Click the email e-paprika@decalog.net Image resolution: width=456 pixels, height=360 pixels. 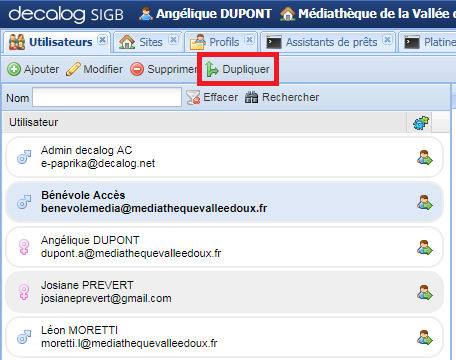pos(98,164)
